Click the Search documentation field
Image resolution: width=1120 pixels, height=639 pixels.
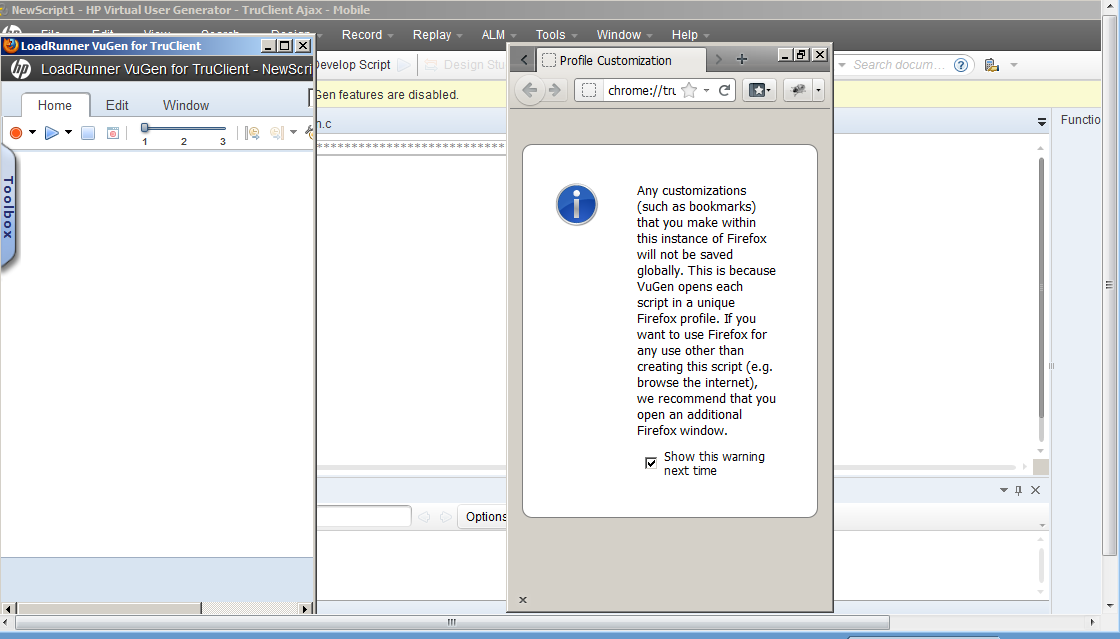click(x=899, y=65)
